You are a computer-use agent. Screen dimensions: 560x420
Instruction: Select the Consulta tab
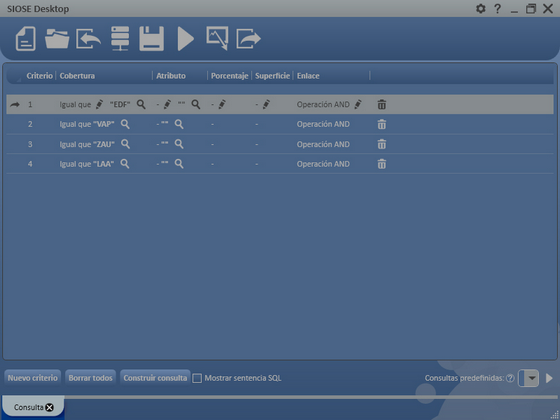tap(29, 407)
